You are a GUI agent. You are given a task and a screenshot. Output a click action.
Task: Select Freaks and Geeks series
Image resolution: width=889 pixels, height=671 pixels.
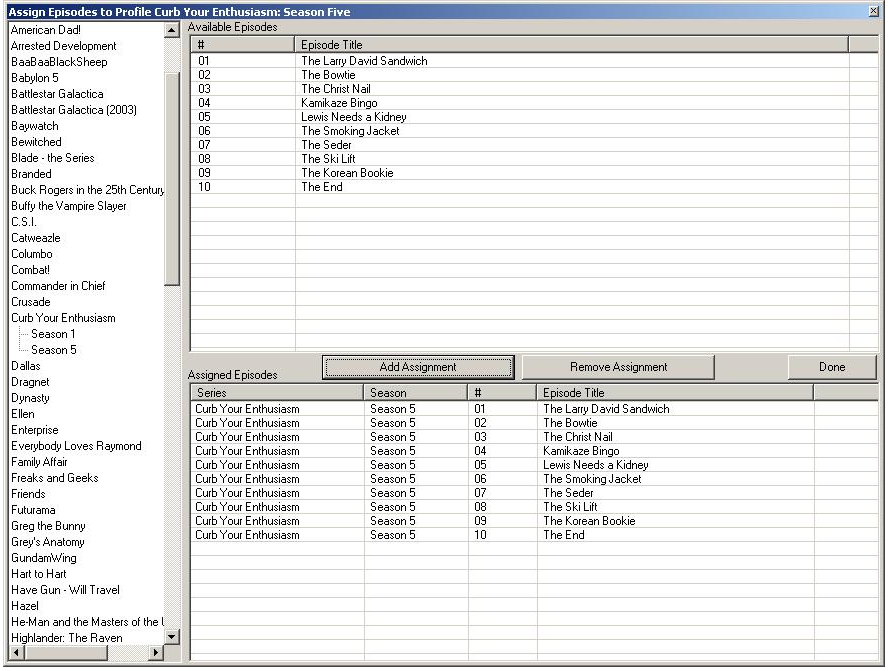(x=54, y=478)
